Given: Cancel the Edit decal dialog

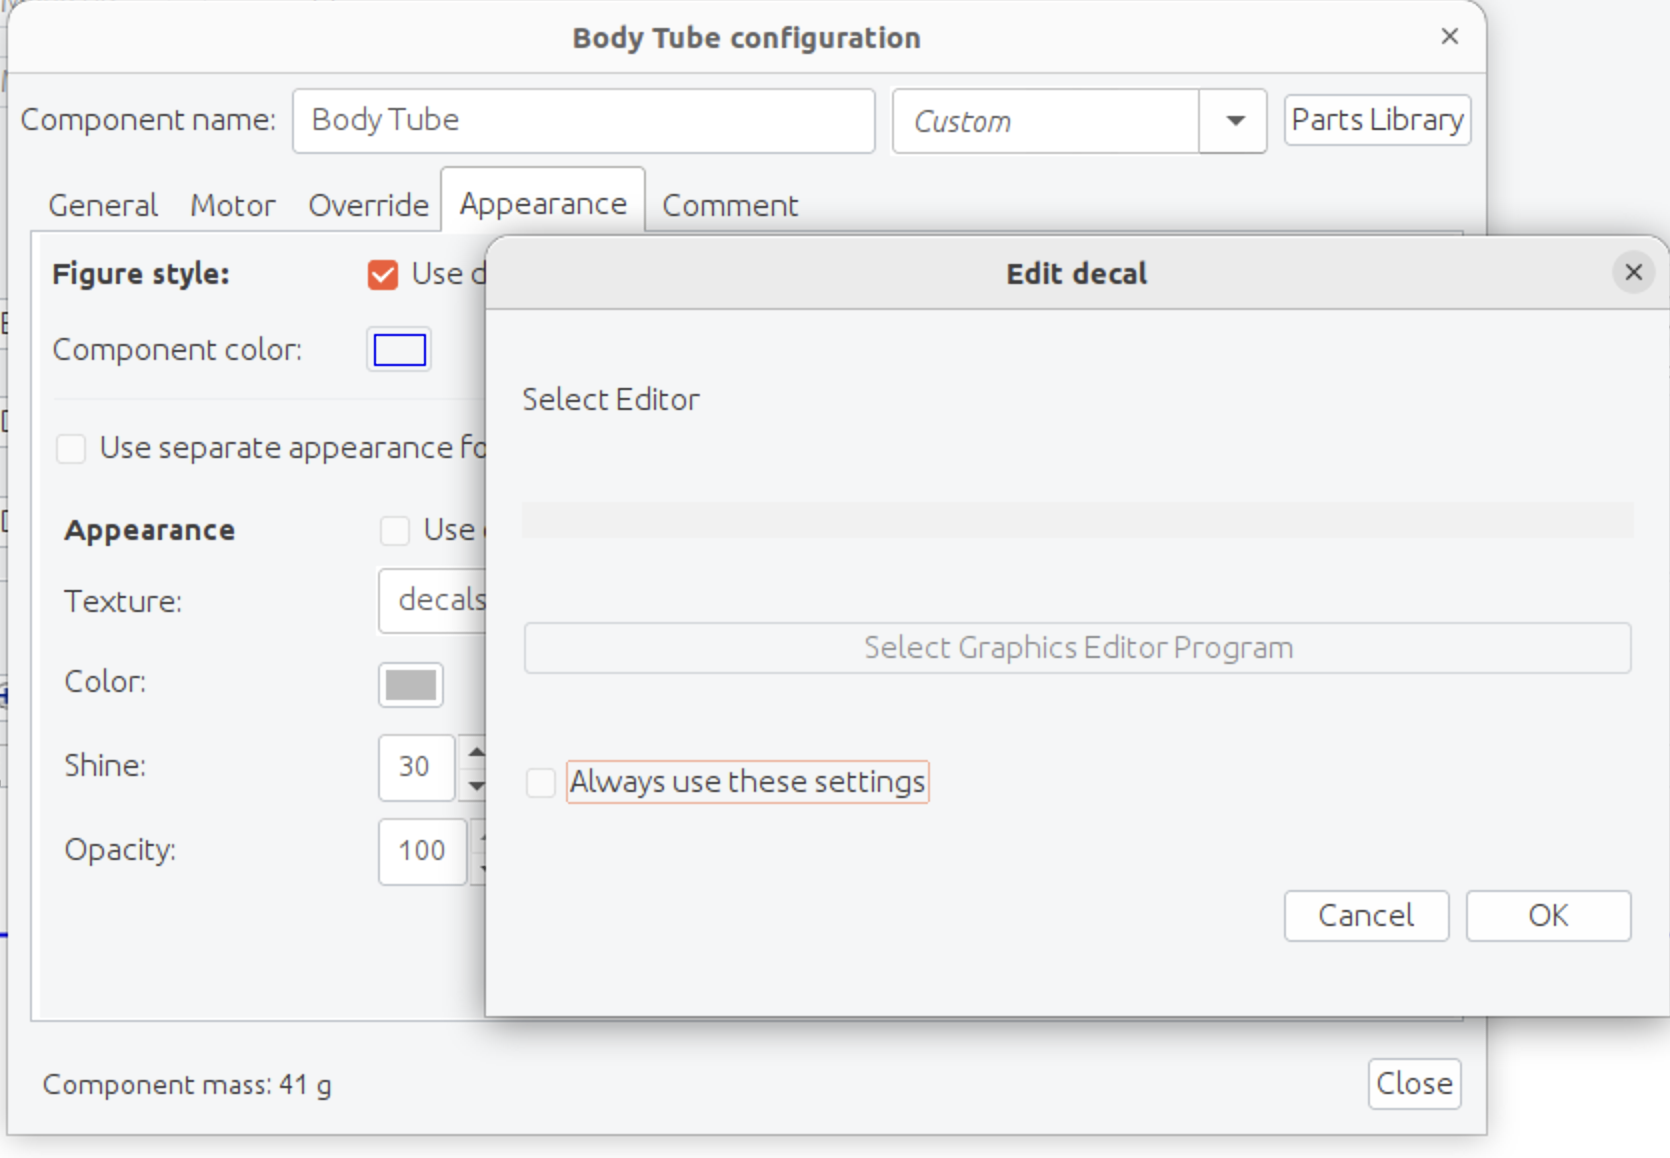Looking at the screenshot, I should coord(1366,915).
